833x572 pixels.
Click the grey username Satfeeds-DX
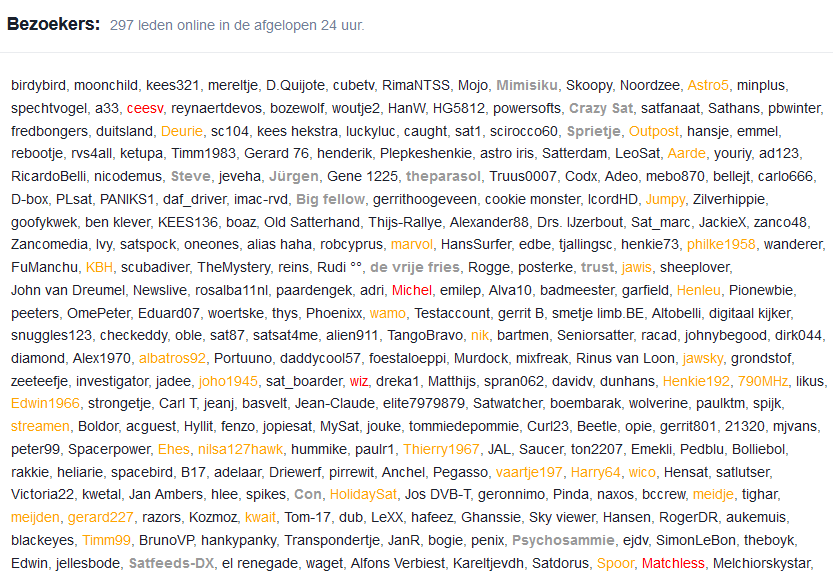click(x=171, y=563)
